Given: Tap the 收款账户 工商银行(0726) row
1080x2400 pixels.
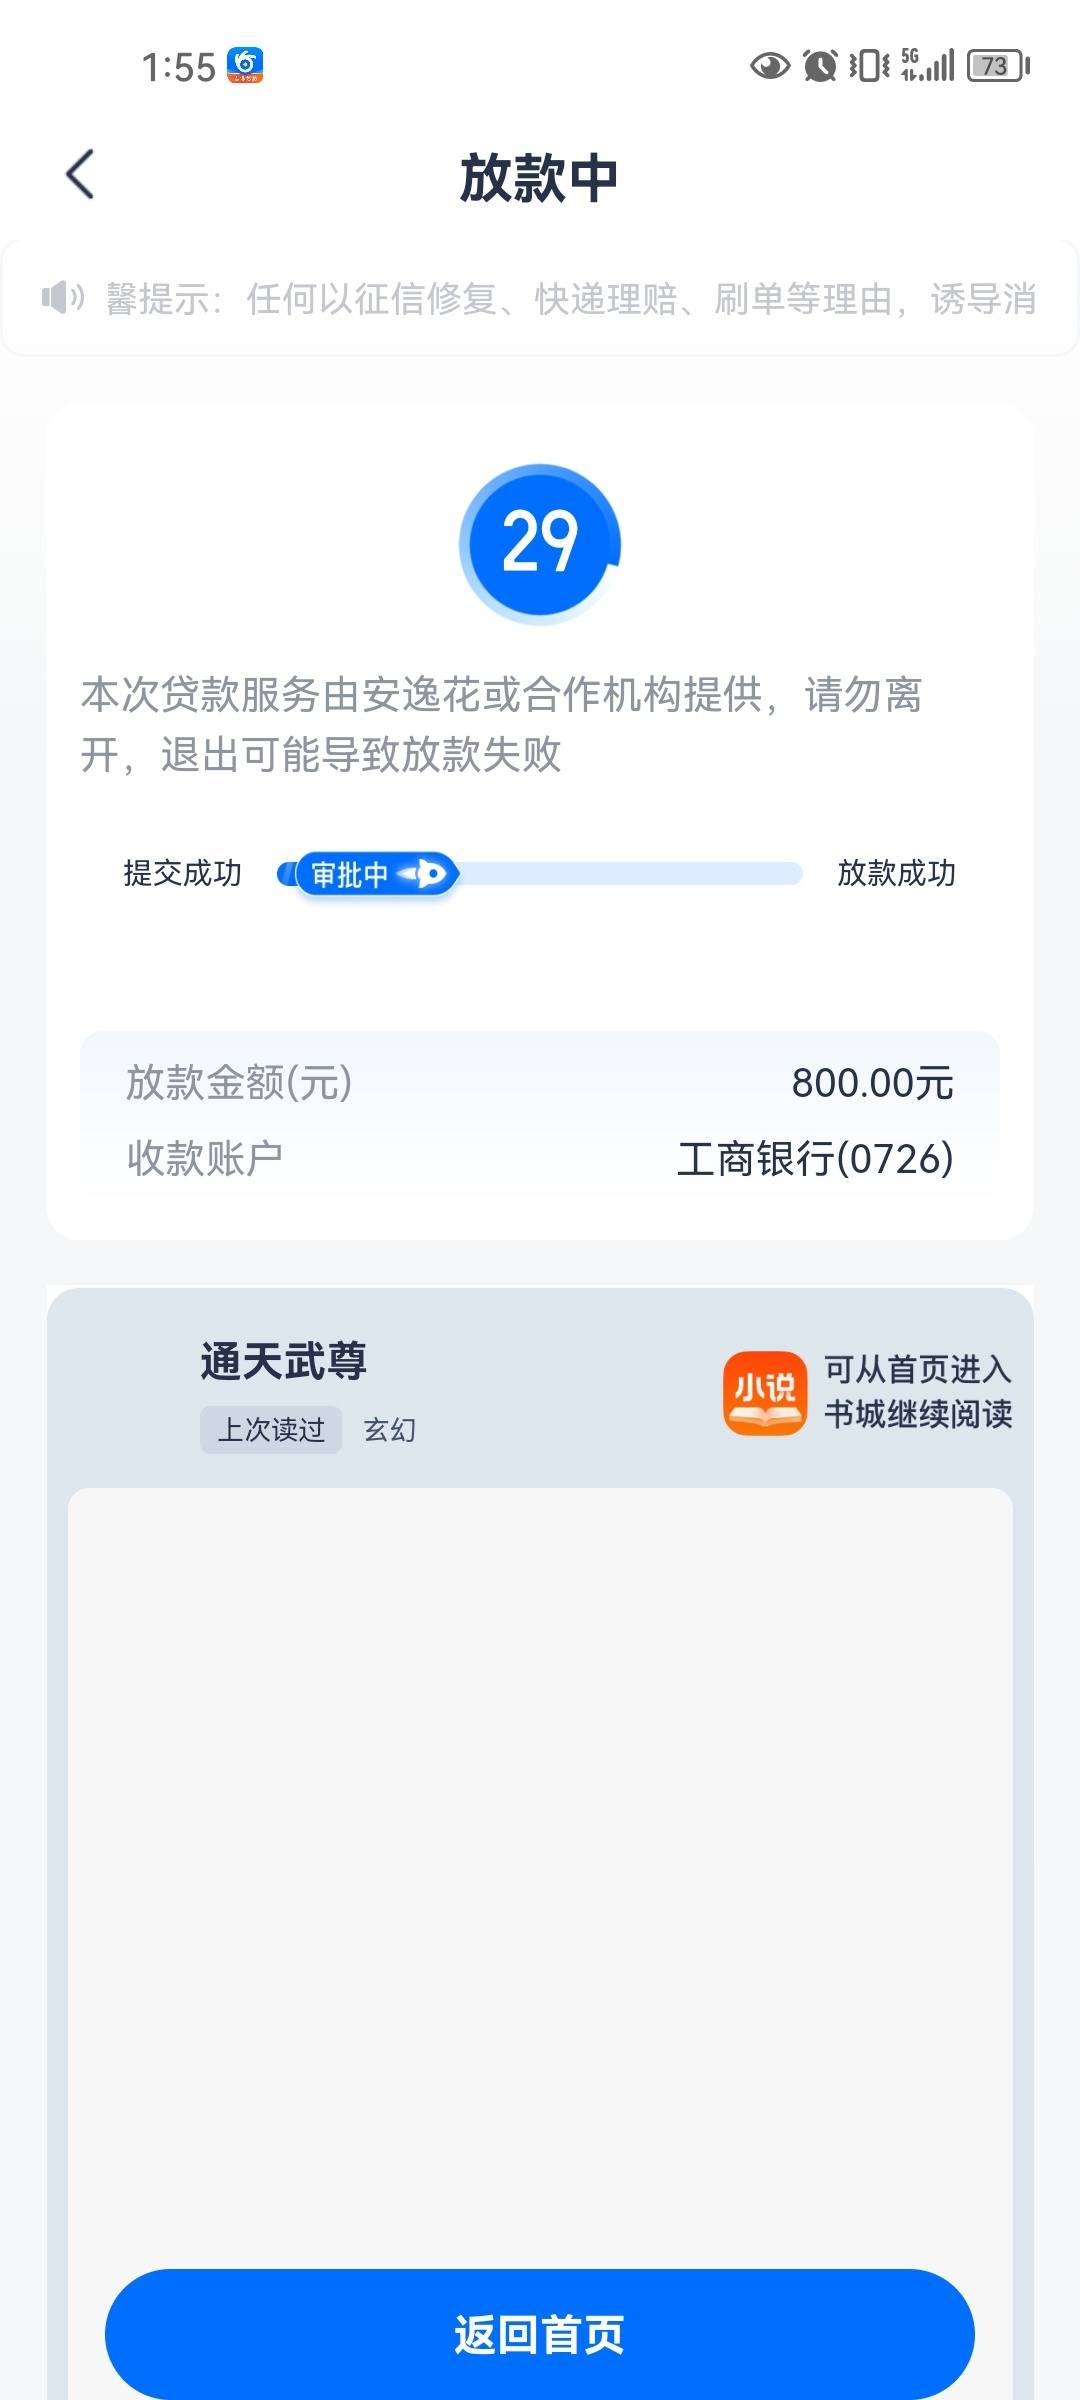Looking at the screenshot, I should click(x=540, y=1159).
